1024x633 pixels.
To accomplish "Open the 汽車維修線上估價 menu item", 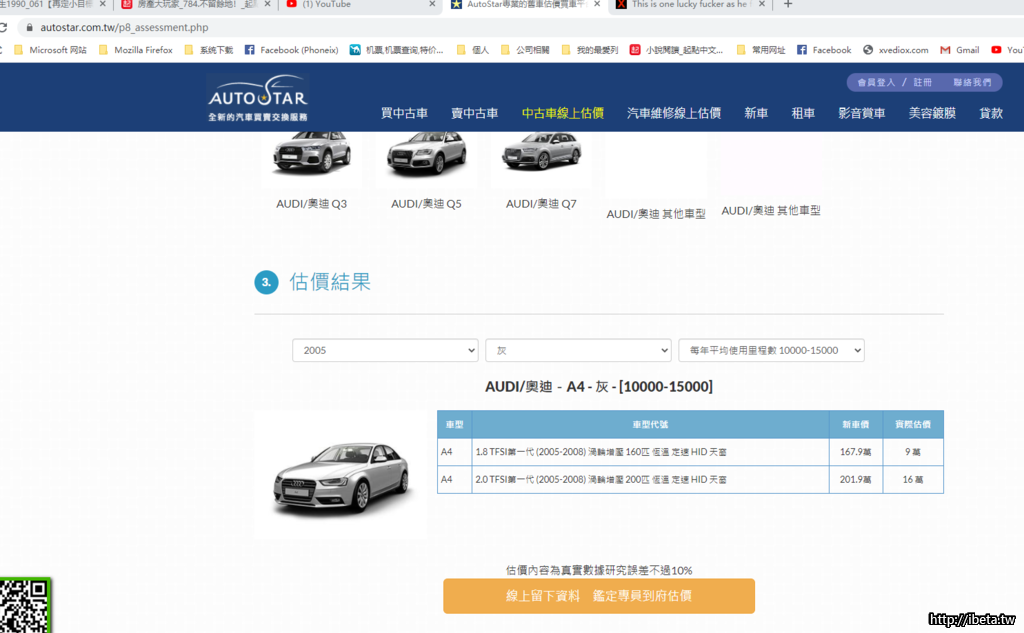I will (x=673, y=113).
